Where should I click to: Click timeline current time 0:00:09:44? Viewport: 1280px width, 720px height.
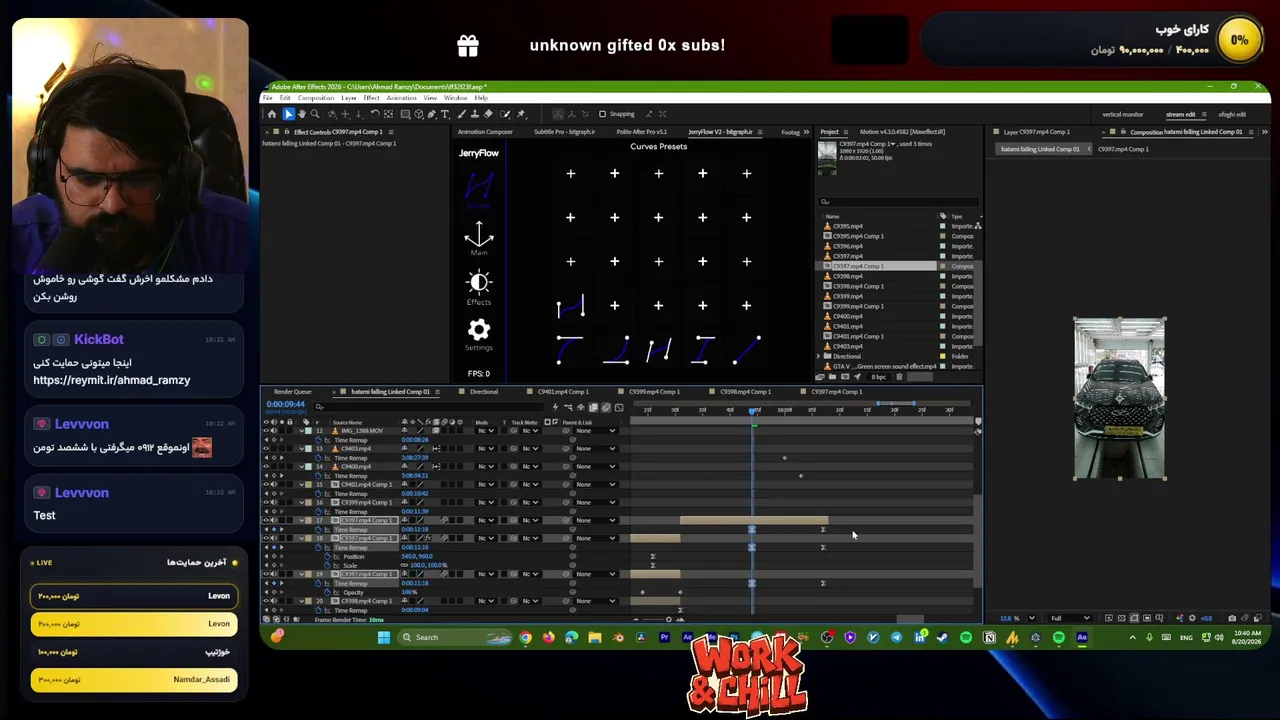[285, 404]
